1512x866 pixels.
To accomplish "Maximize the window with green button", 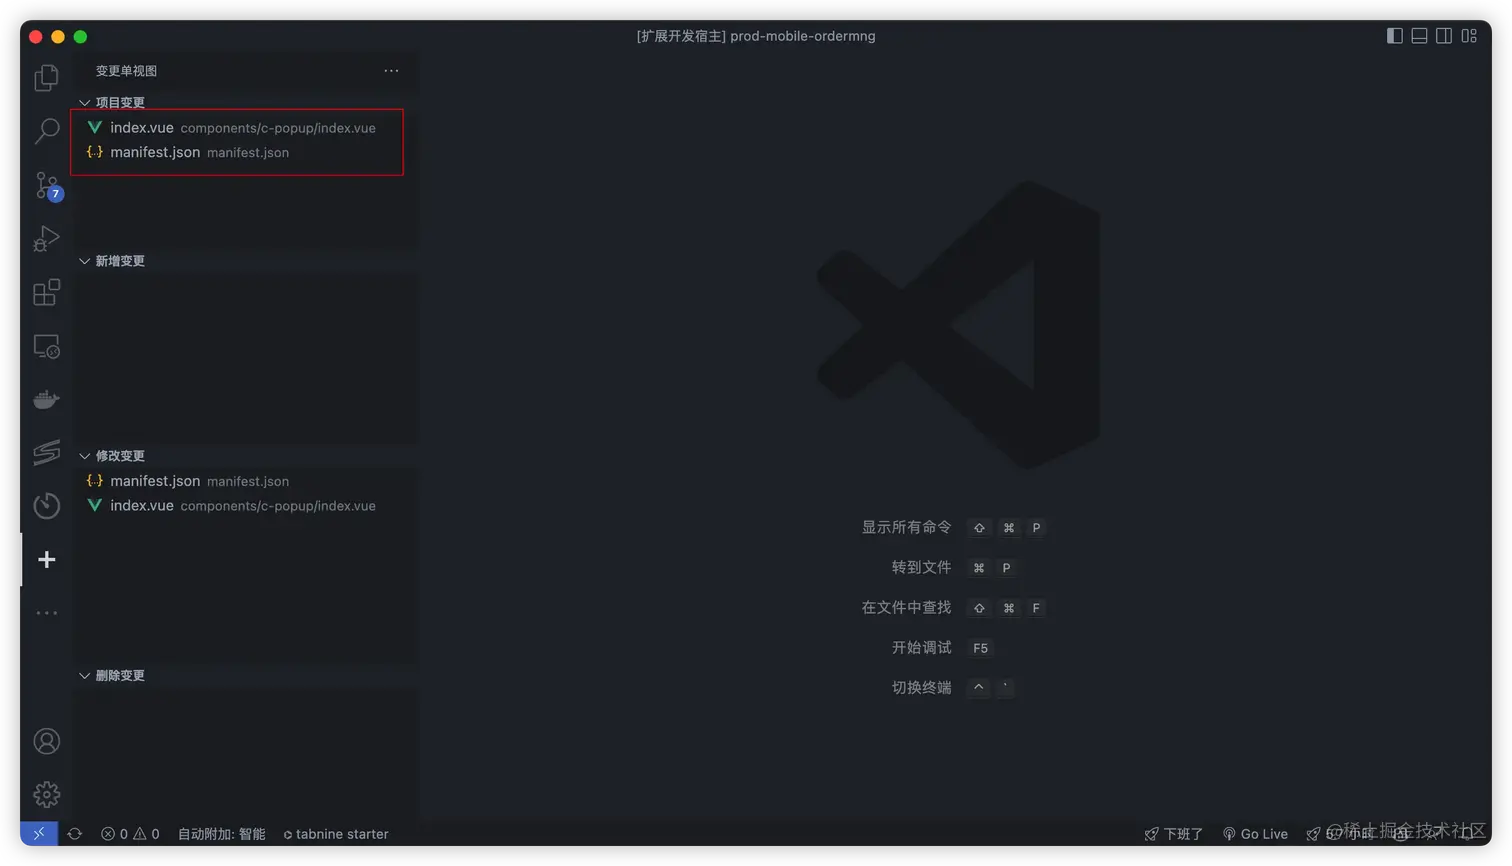I will tap(80, 37).
